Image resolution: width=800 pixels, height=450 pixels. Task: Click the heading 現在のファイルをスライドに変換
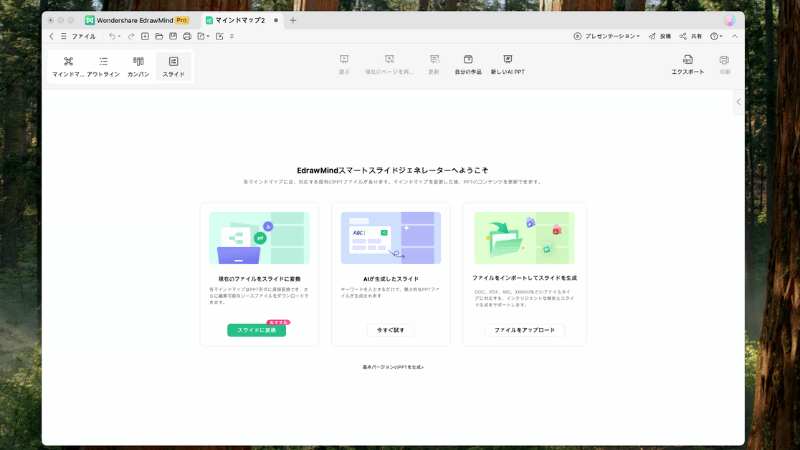click(x=259, y=279)
